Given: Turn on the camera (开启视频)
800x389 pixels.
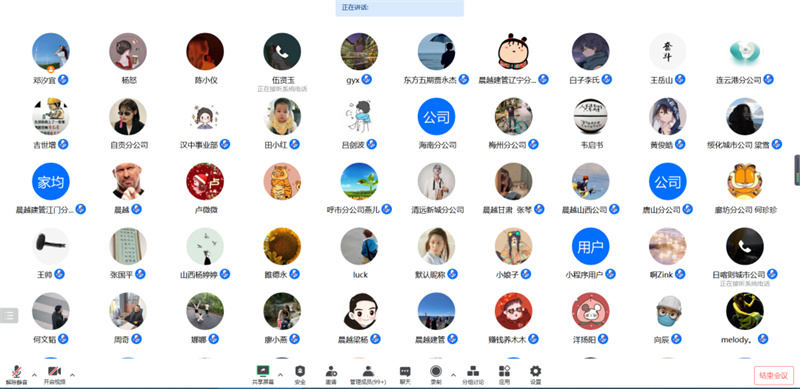Looking at the screenshot, I should point(55,375).
